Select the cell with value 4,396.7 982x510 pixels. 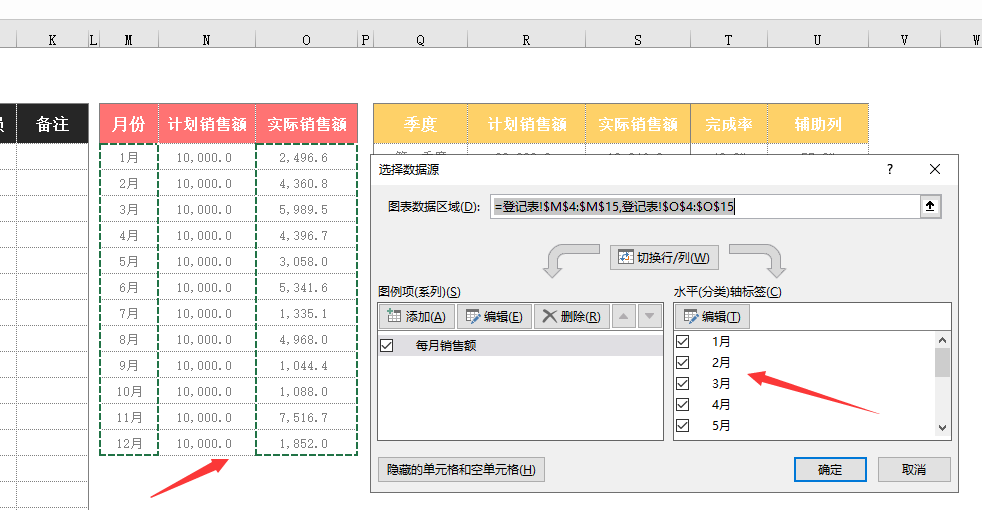click(306, 236)
